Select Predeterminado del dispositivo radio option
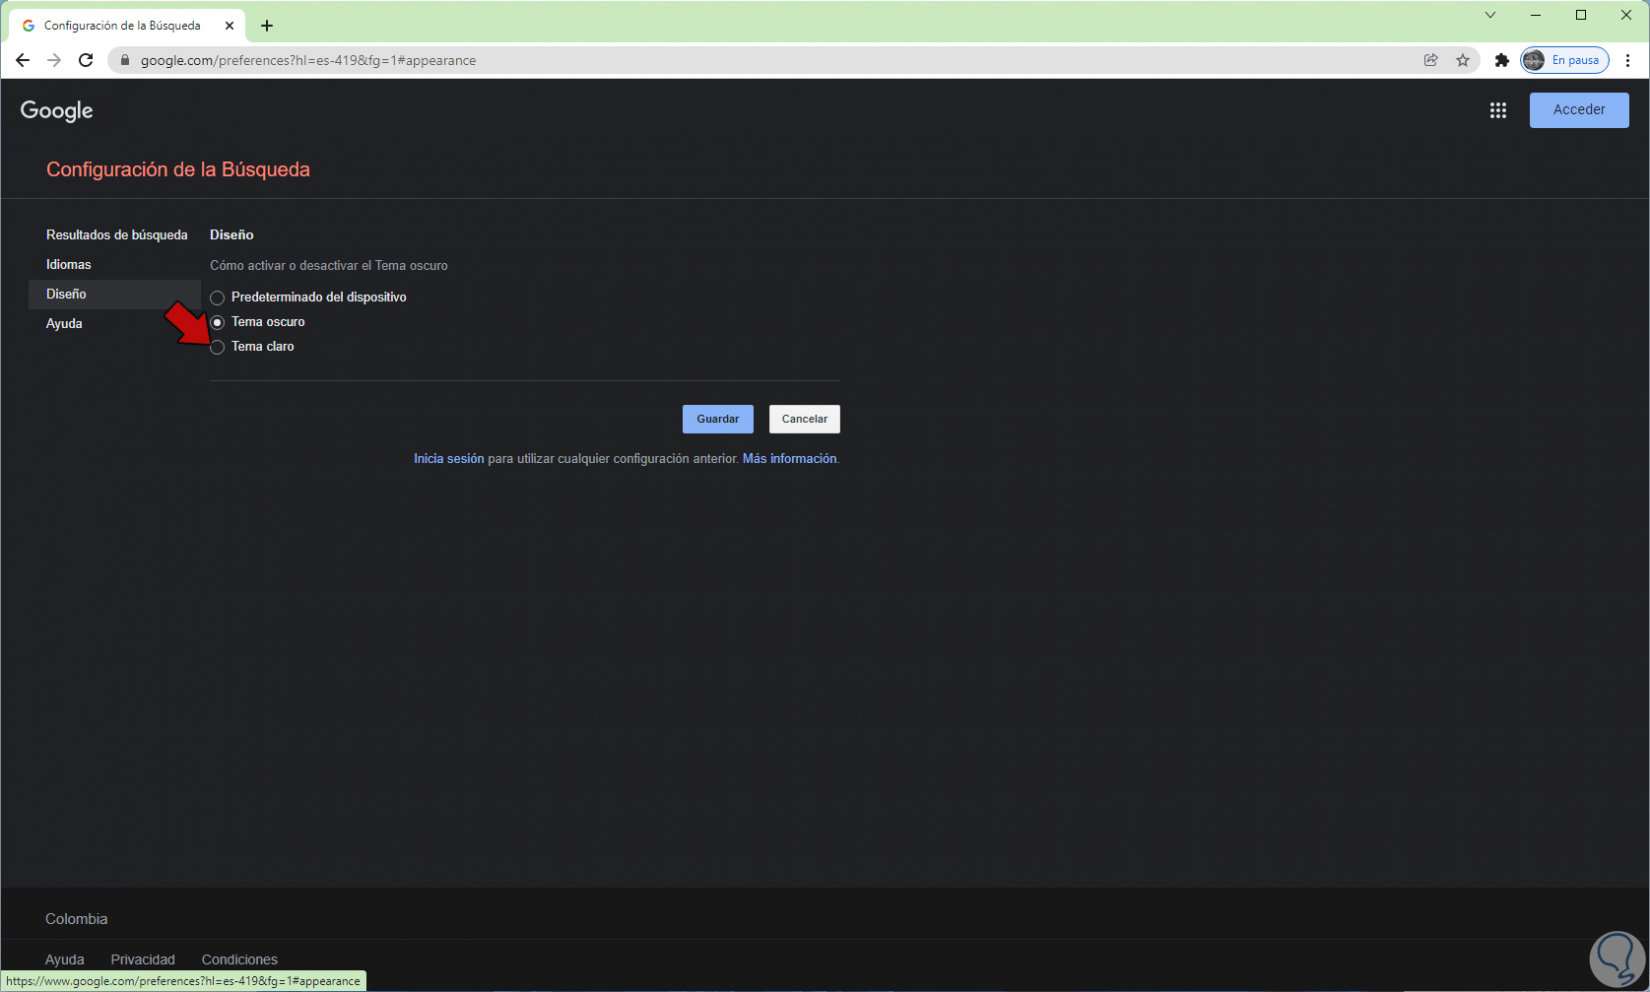The width and height of the screenshot is (1650, 992). 217,298
